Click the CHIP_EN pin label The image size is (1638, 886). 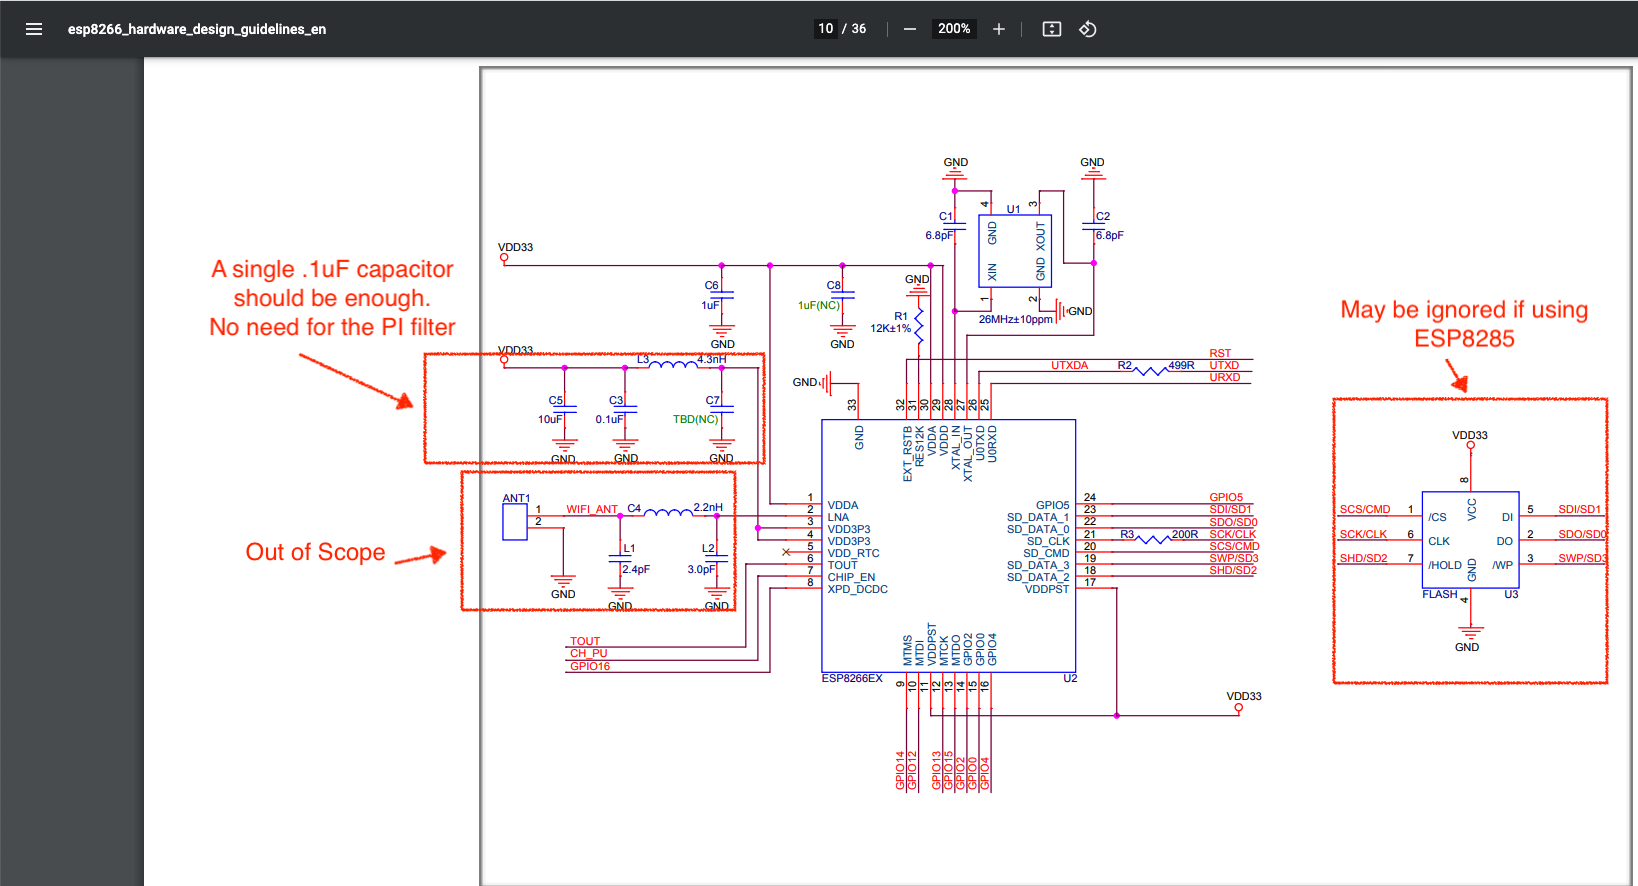coord(851,577)
